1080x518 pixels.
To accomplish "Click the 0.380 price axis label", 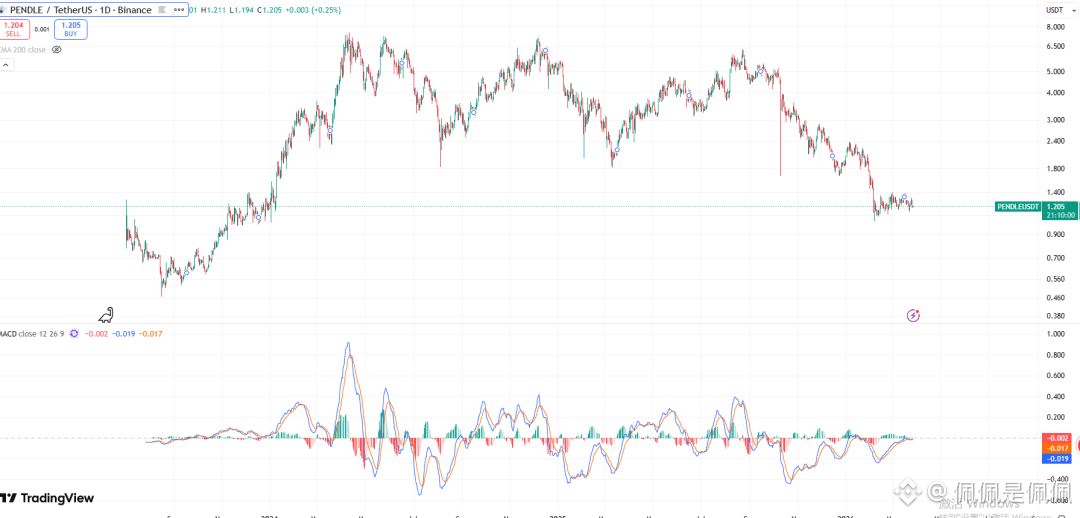I will pyautogui.click(x=1055, y=316).
